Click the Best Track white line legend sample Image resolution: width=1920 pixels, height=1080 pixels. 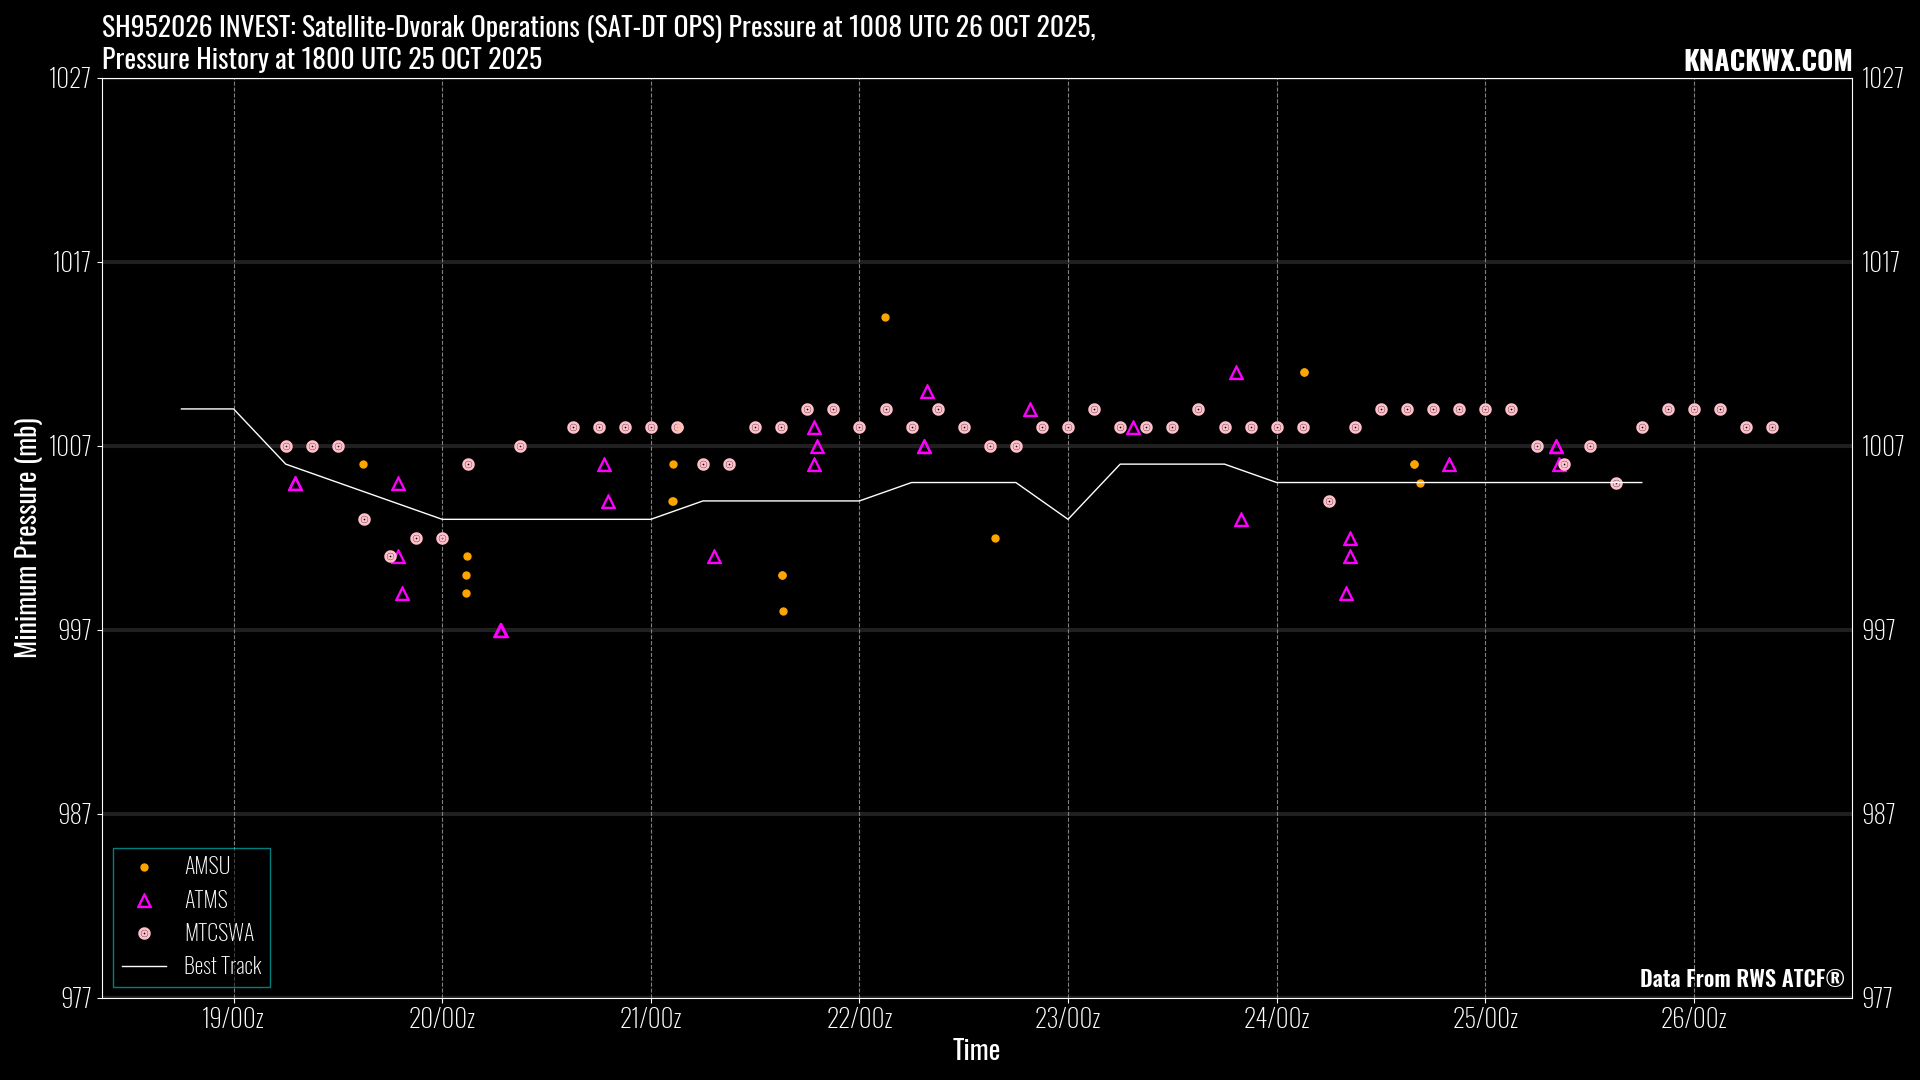144,966
